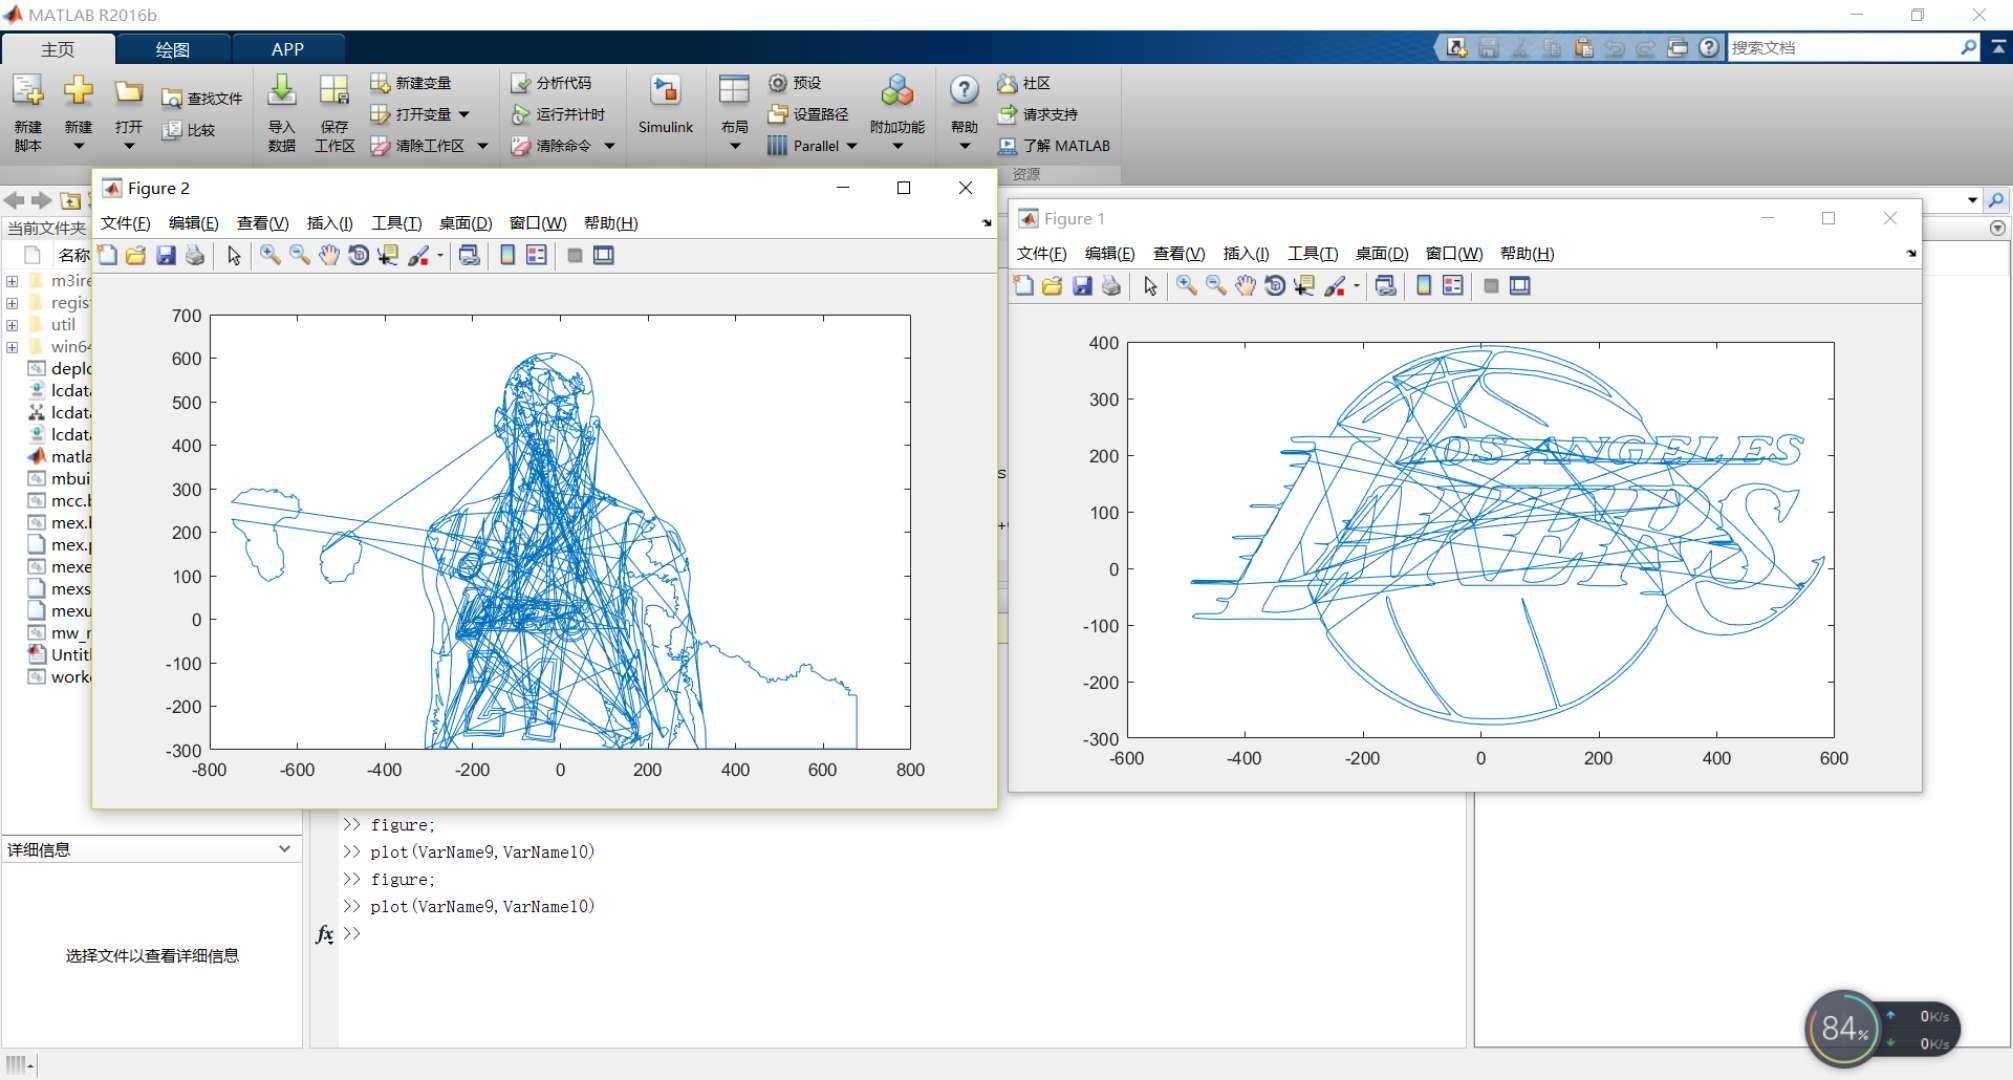
Task: Collapse the details panel chevron
Action: (x=284, y=849)
